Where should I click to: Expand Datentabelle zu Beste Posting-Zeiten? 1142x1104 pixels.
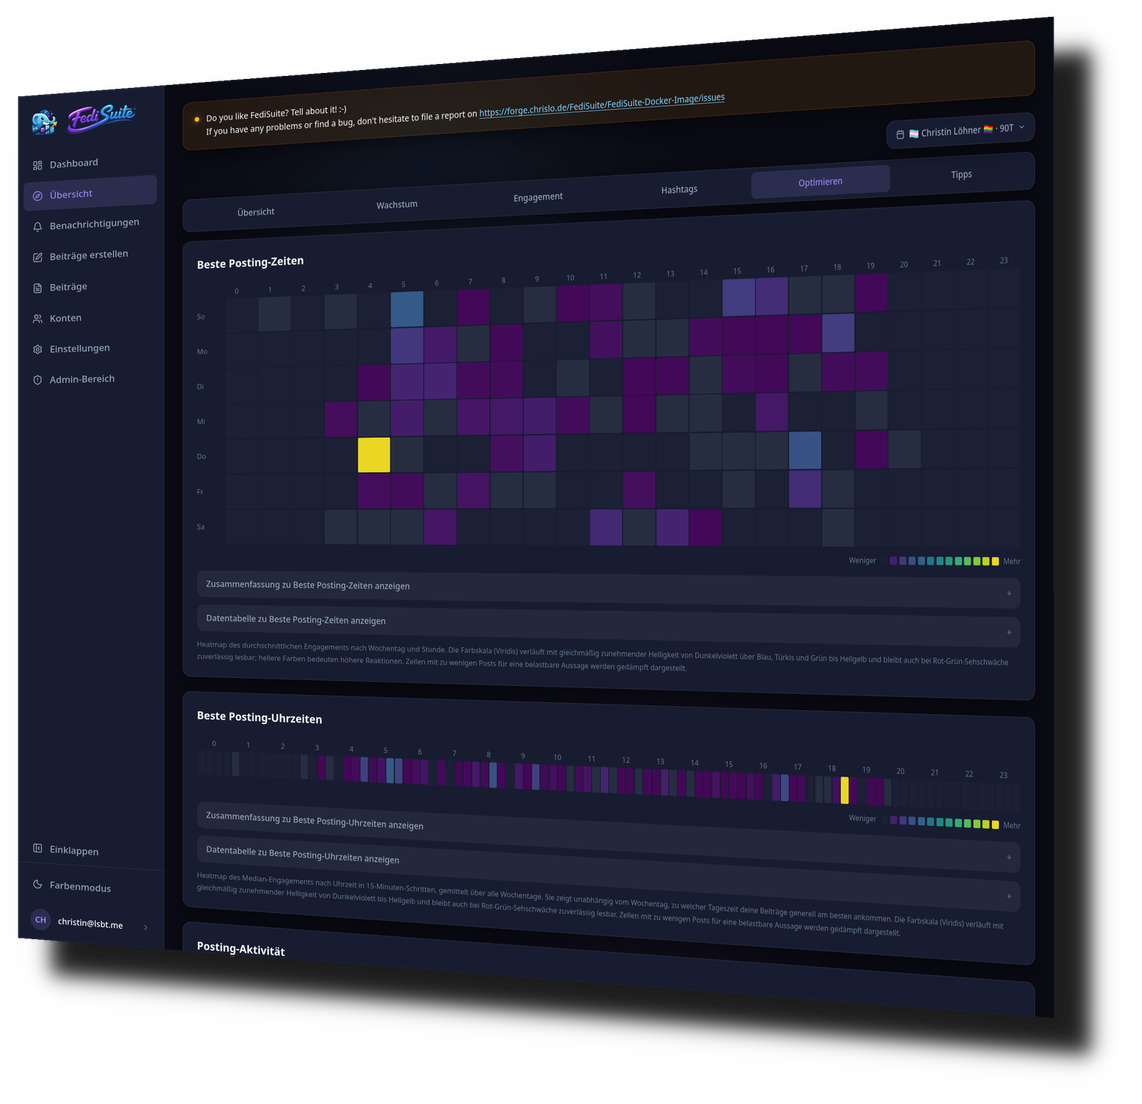click(x=608, y=626)
